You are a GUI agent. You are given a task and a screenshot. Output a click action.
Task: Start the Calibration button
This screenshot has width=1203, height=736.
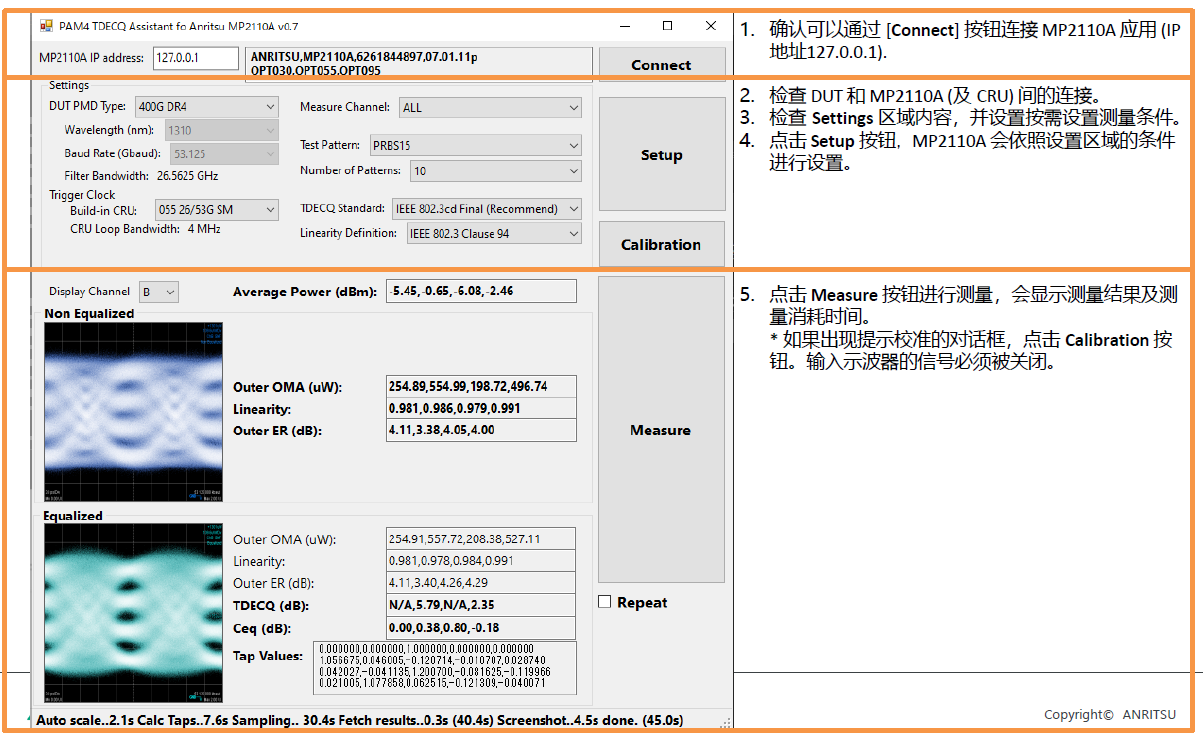(x=661, y=245)
